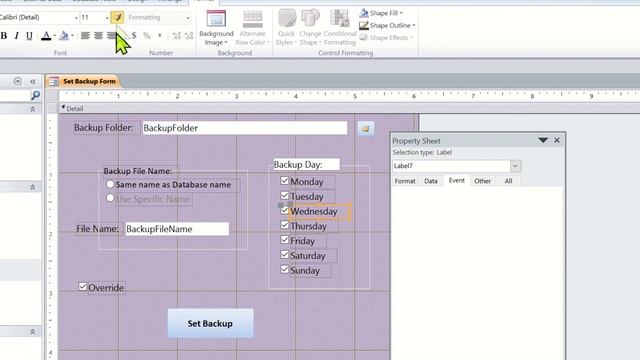
Task: Switch to Property Sheet Format tab
Action: [405, 181]
